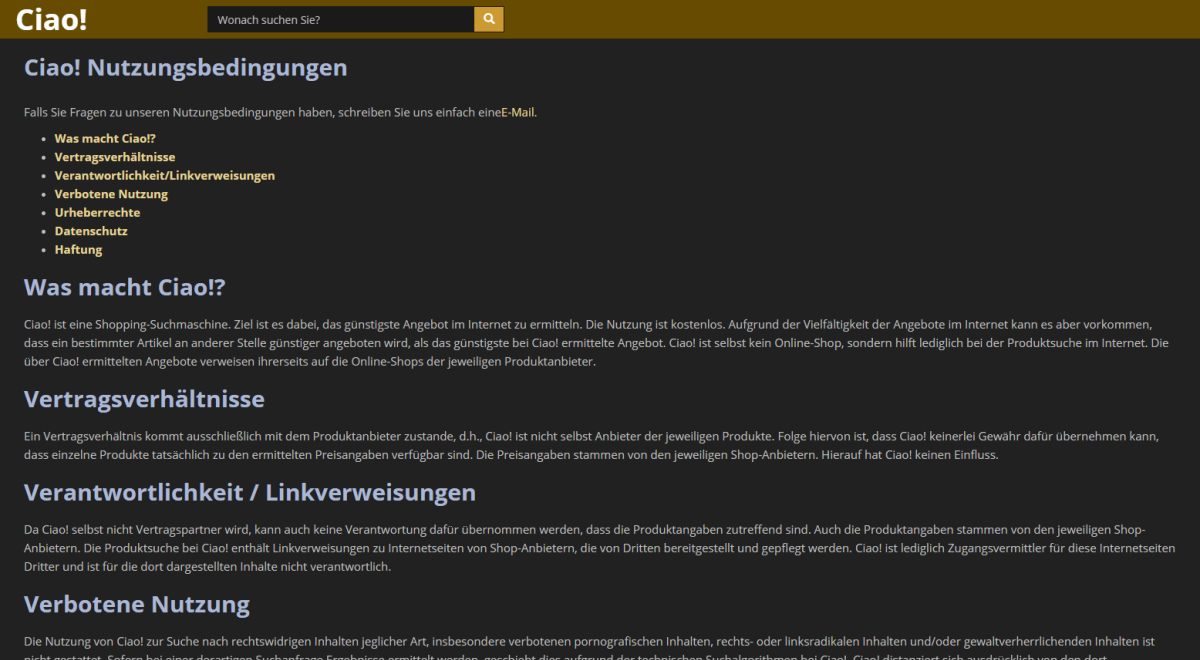Jump to 'Was macht Ciao!?' section link
Viewport: 1200px width, 660px height.
(x=105, y=139)
